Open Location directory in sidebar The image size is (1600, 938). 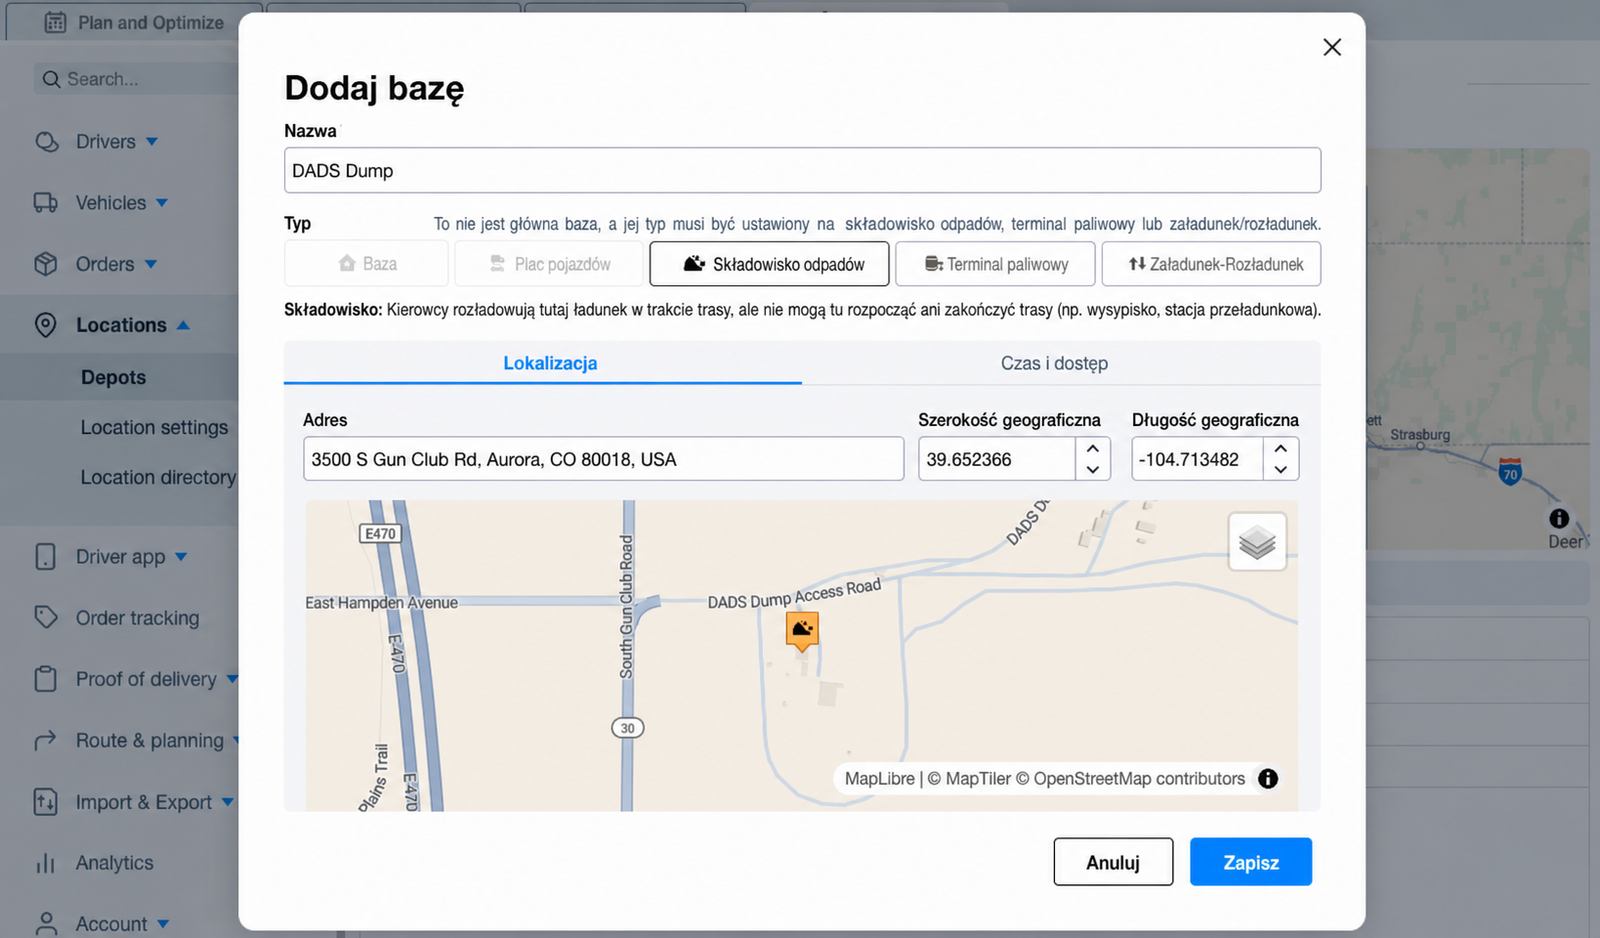(158, 477)
